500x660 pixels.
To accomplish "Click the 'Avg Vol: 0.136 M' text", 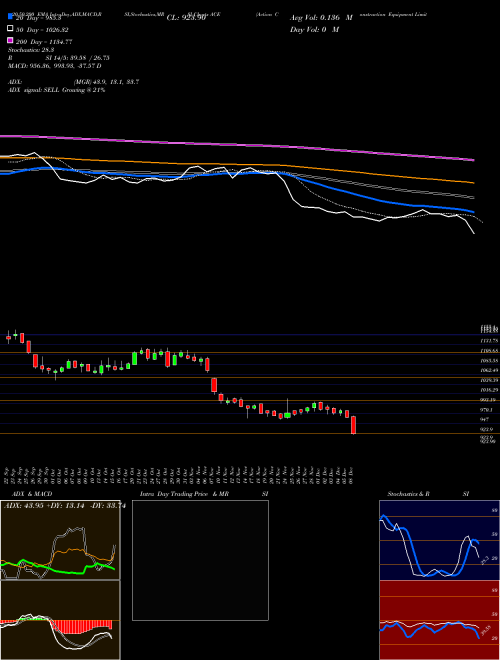I will [321, 18].
